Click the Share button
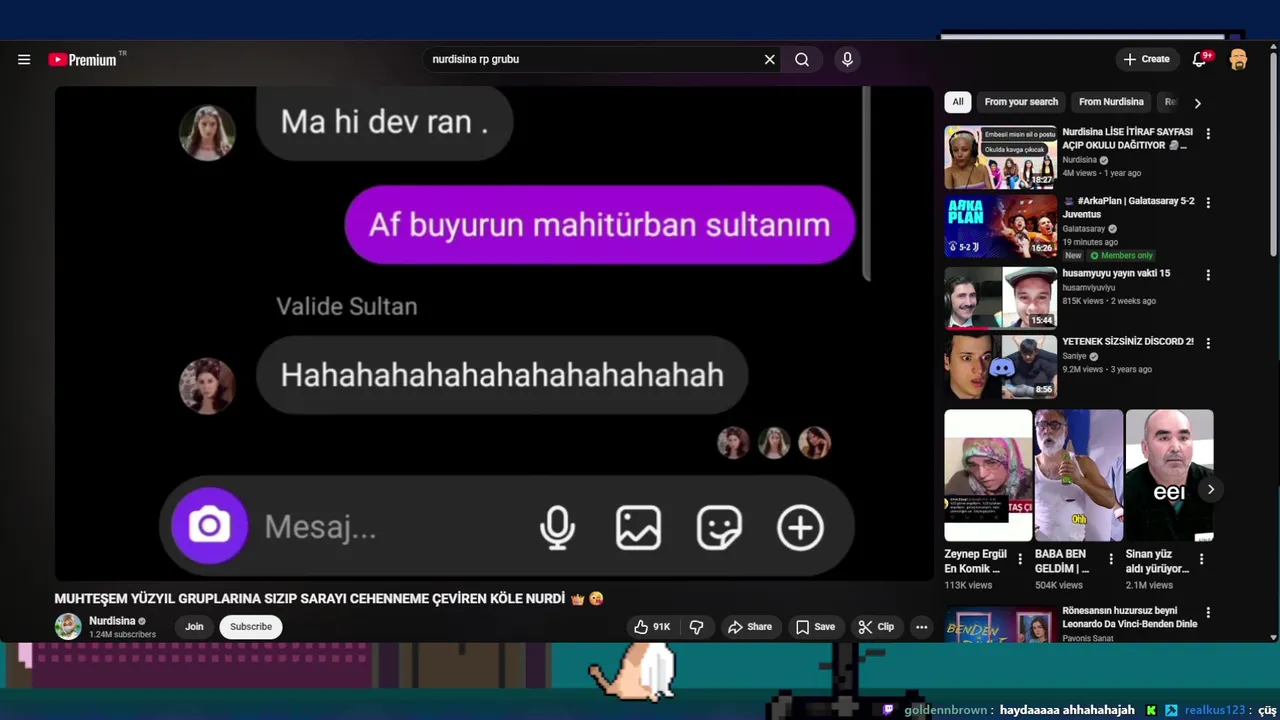The height and width of the screenshot is (720, 1280). pyautogui.click(x=750, y=627)
